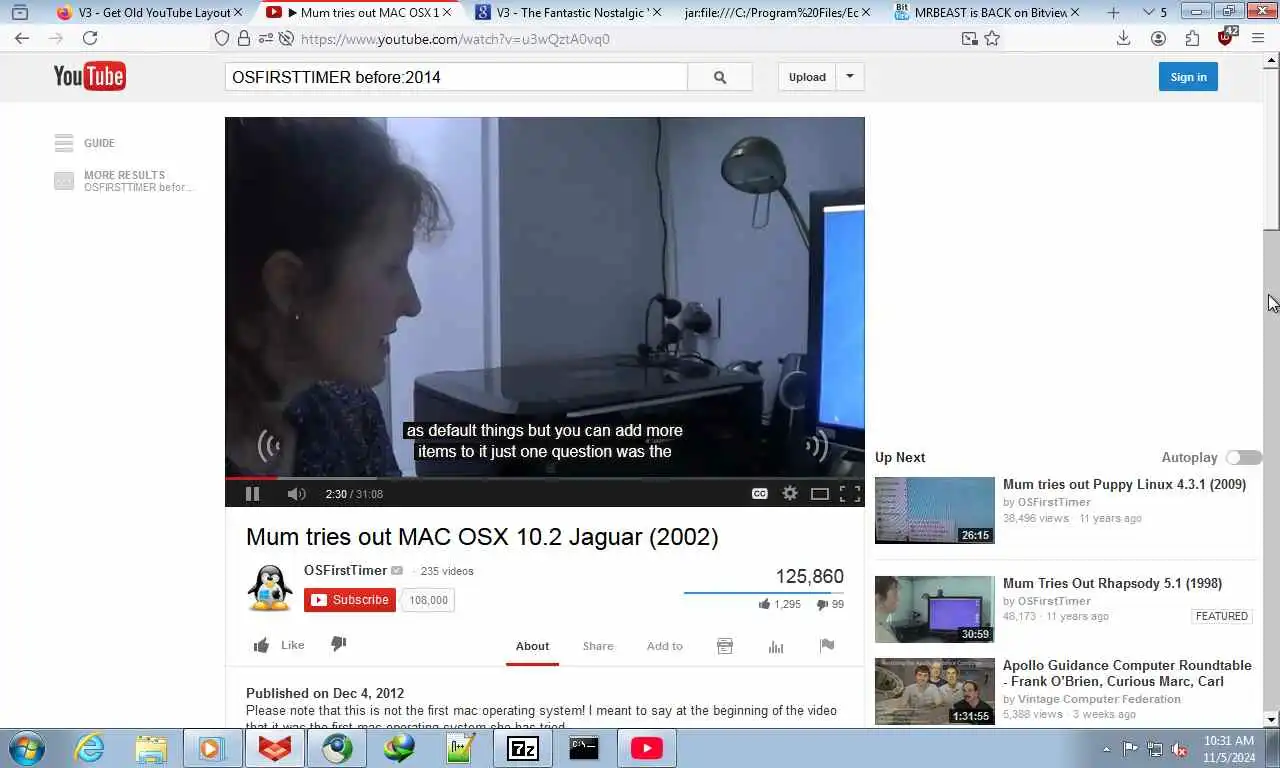Show the video statistics icon

[776, 646]
